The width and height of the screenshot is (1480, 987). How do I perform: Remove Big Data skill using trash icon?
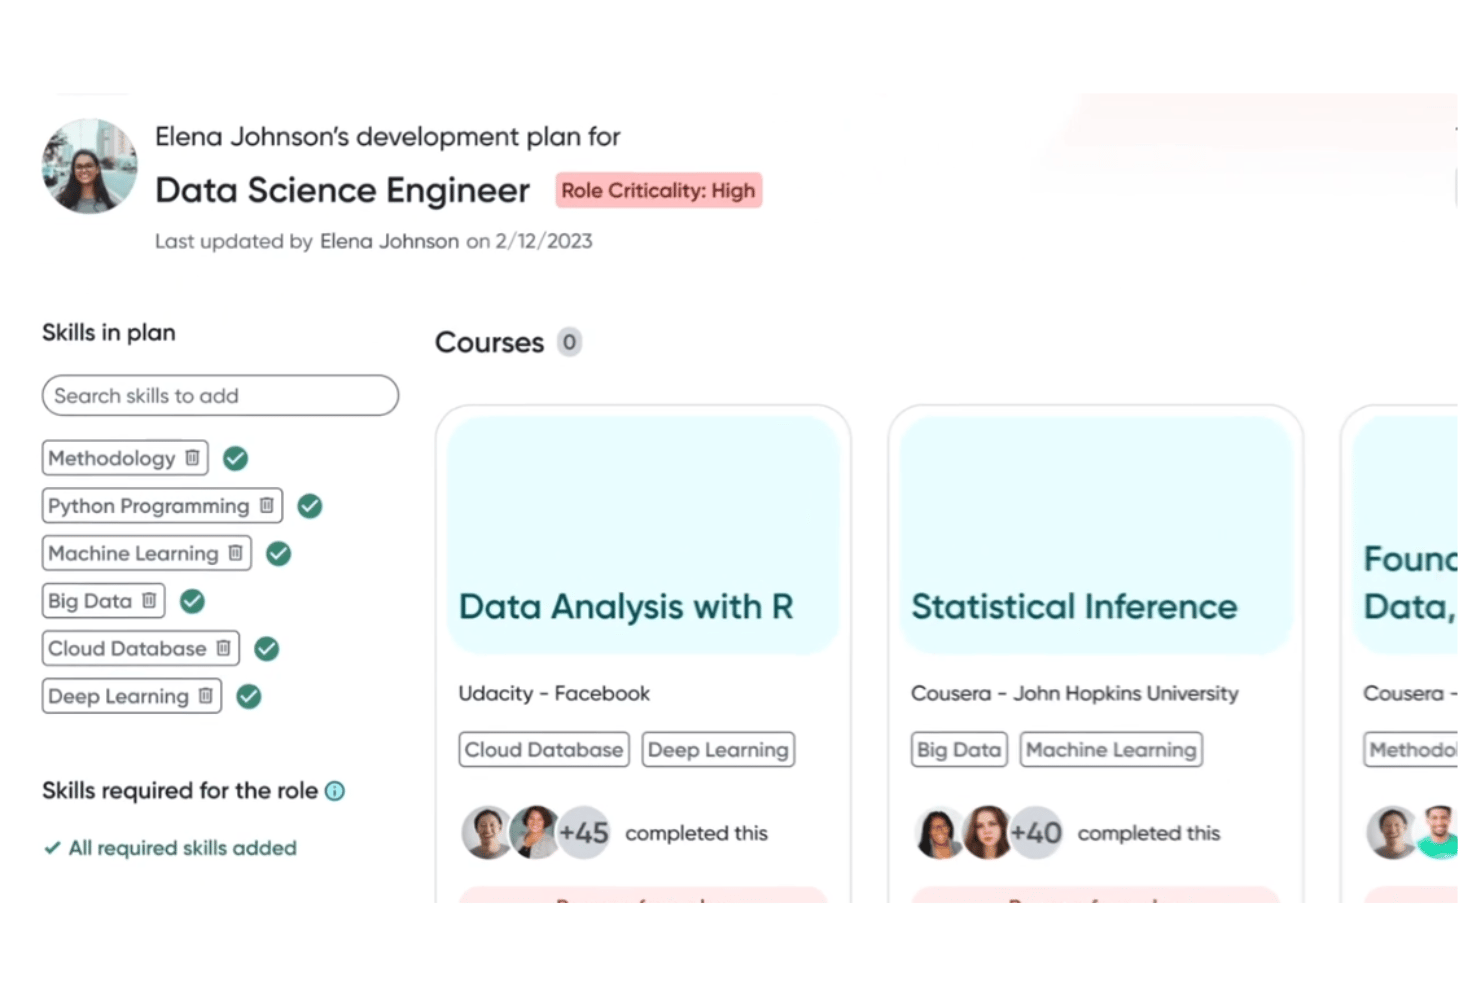point(149,601)
